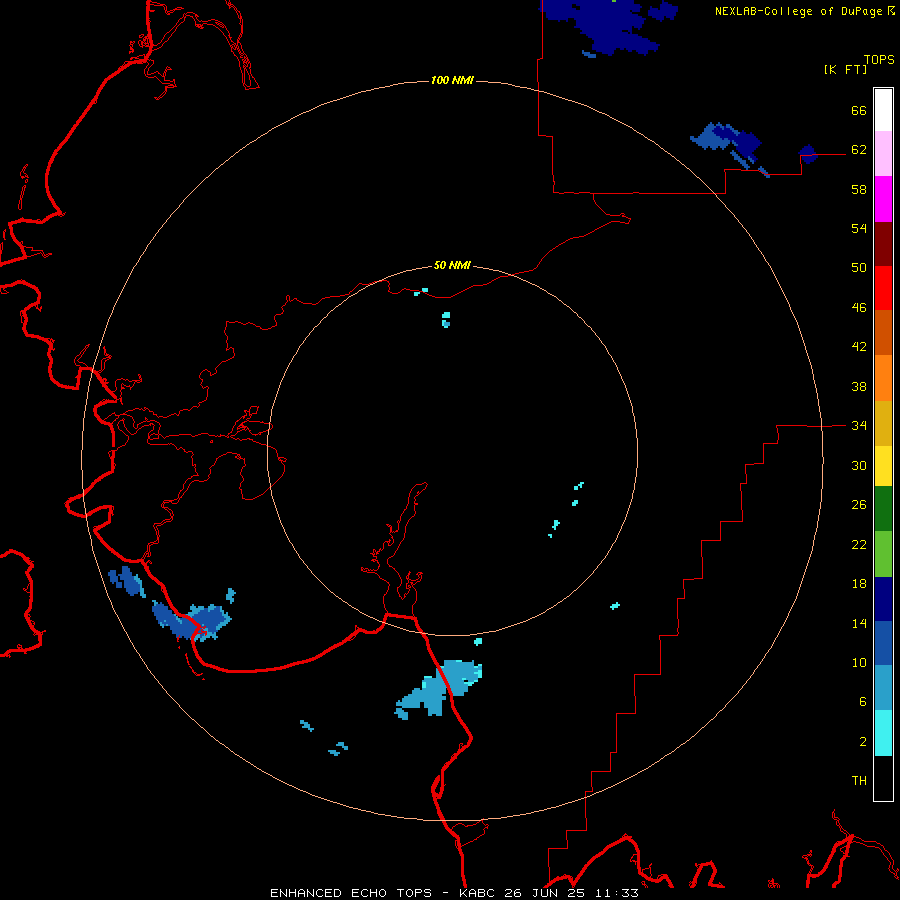Viewport: 900px width, 900px height.
Task: Click the '22' legend label
Action: tap(859, 544)
